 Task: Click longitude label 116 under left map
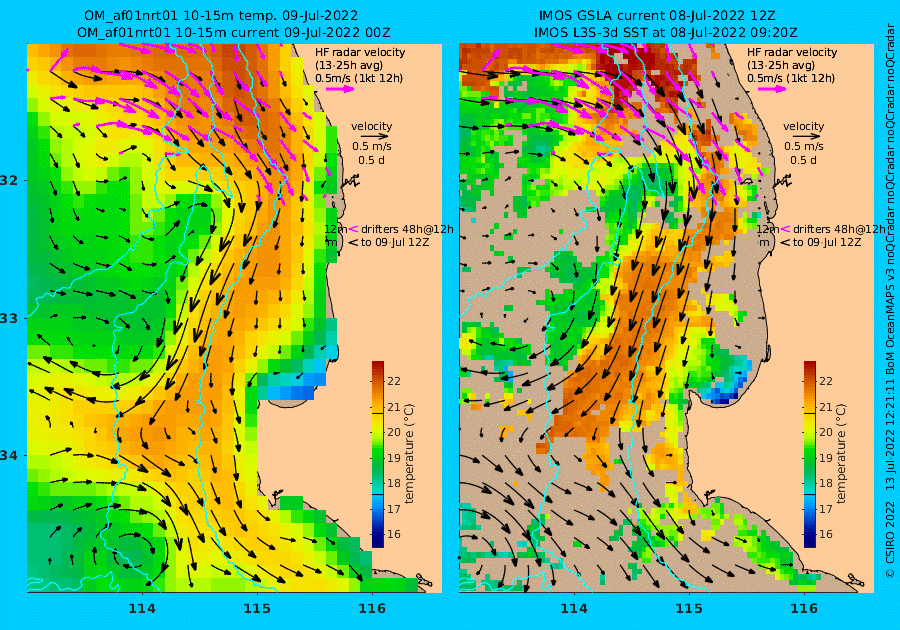[372, 609]
